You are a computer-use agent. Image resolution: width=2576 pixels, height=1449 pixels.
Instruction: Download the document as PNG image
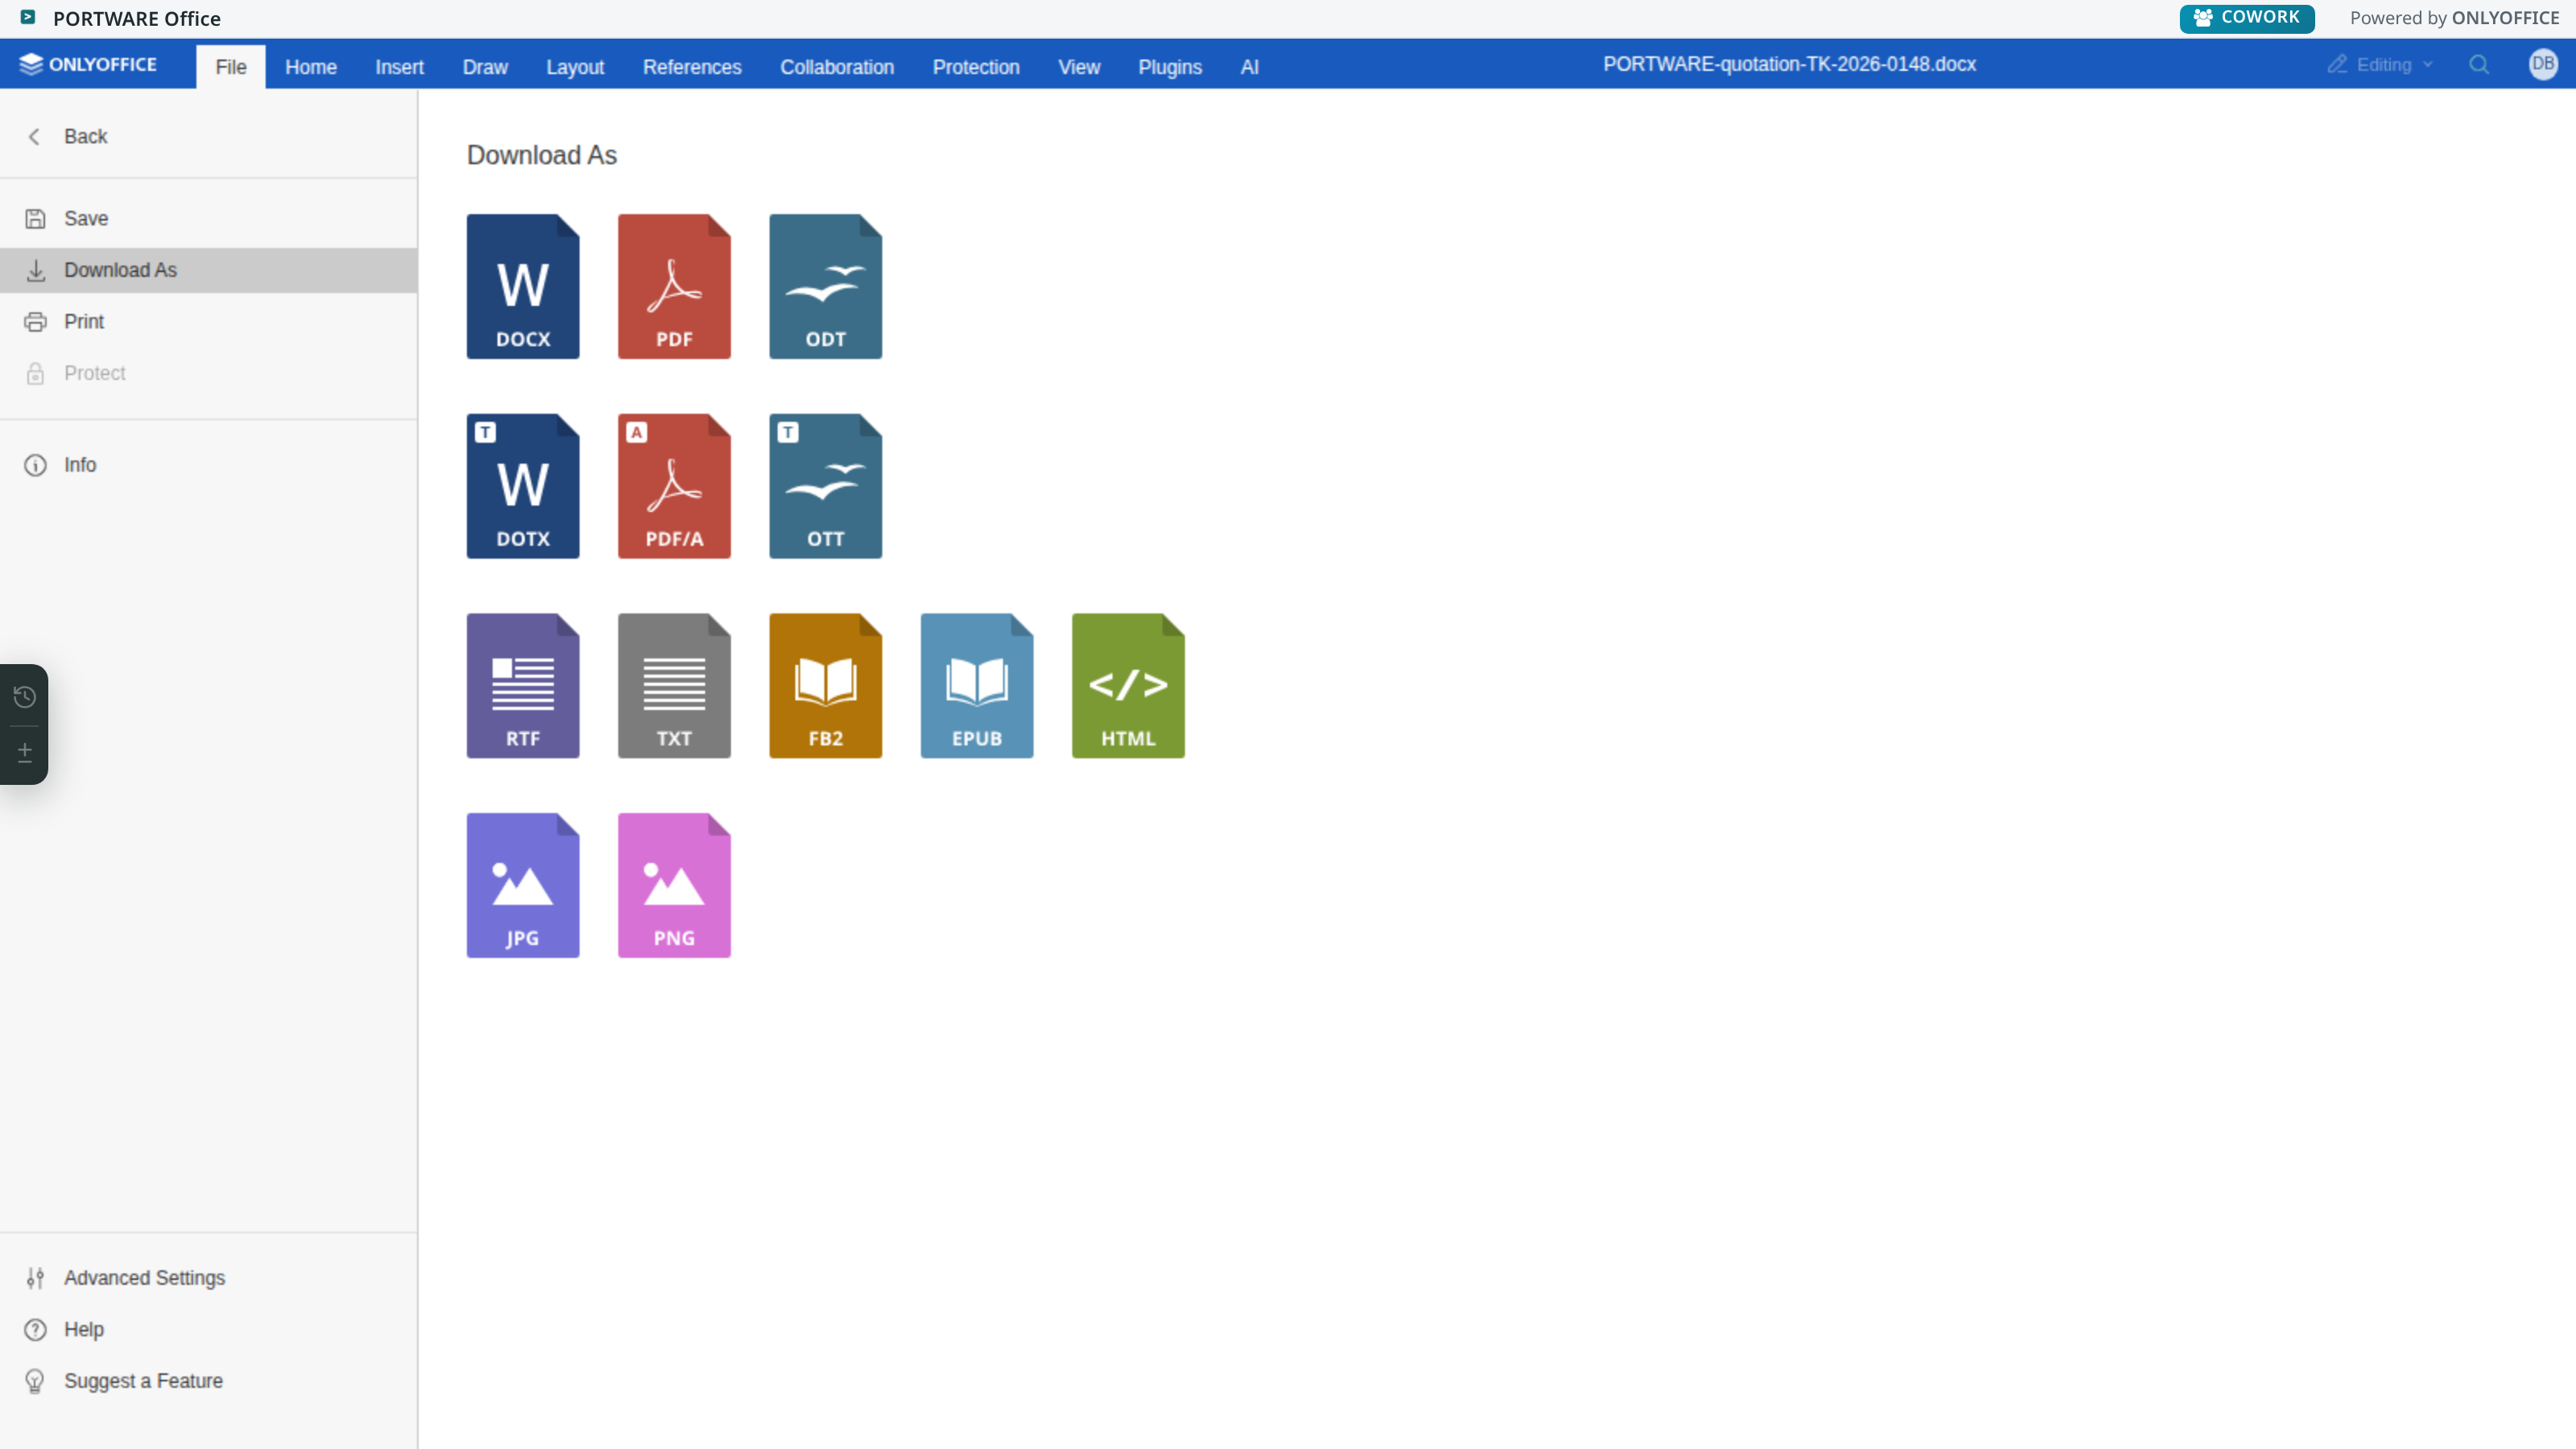tap(674, 885)
